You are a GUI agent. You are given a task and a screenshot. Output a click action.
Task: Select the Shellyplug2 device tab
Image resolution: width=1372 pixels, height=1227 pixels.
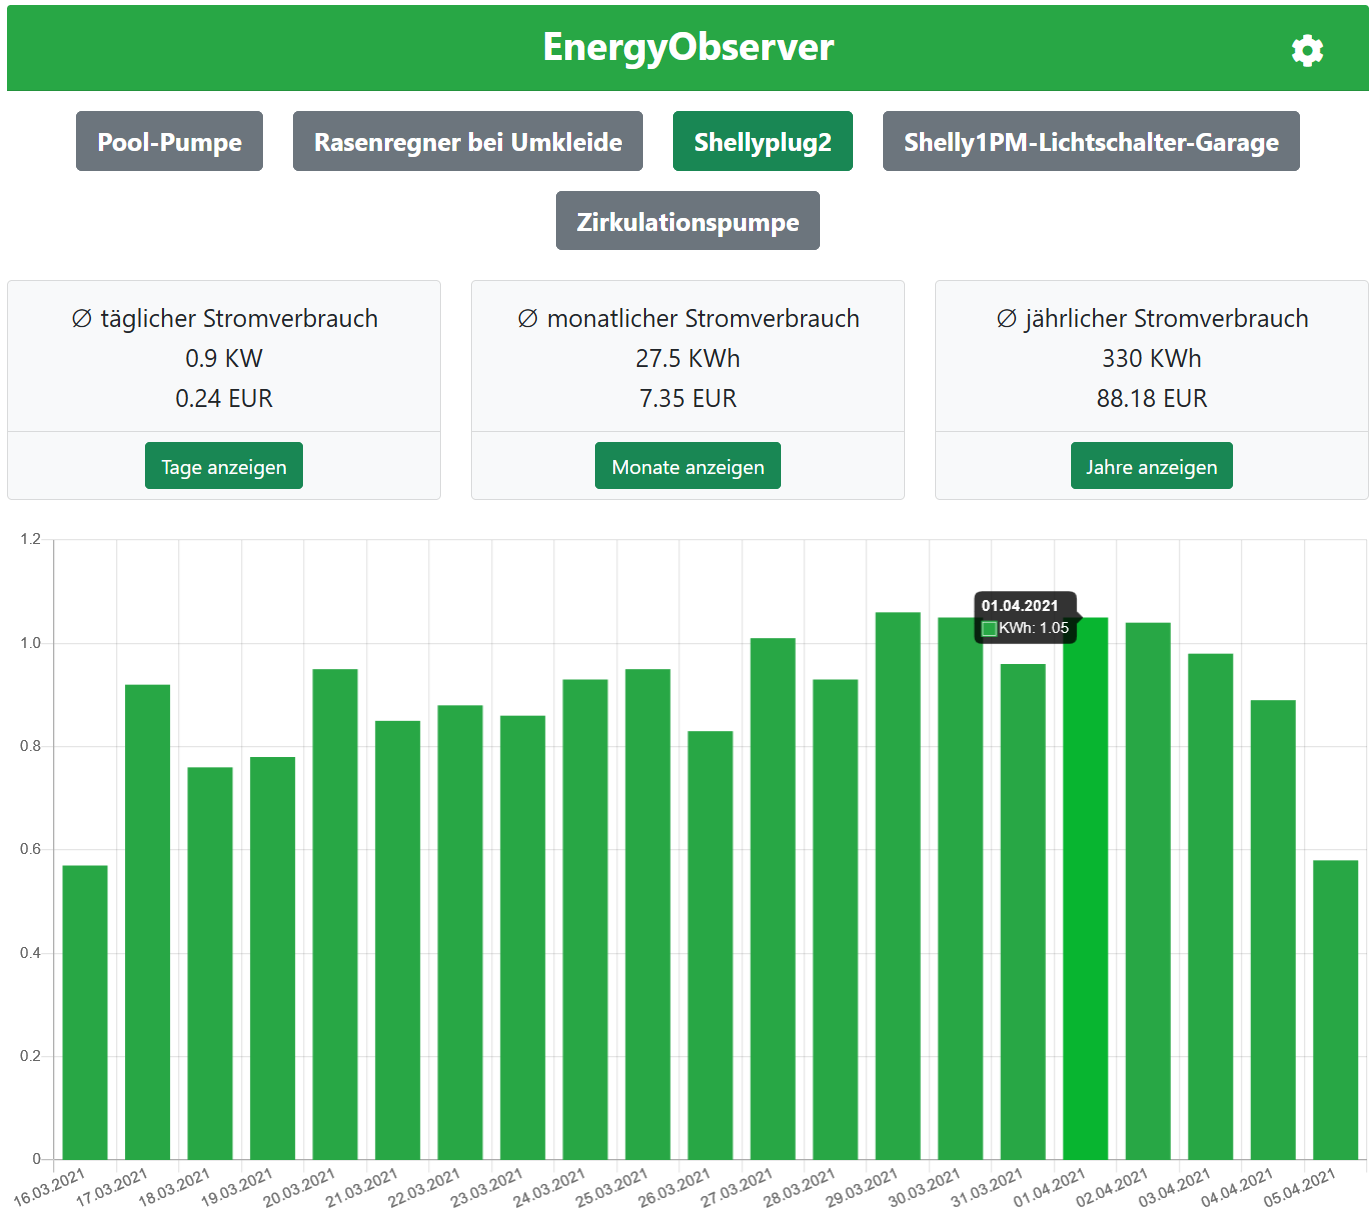click(x=762, y=142)
